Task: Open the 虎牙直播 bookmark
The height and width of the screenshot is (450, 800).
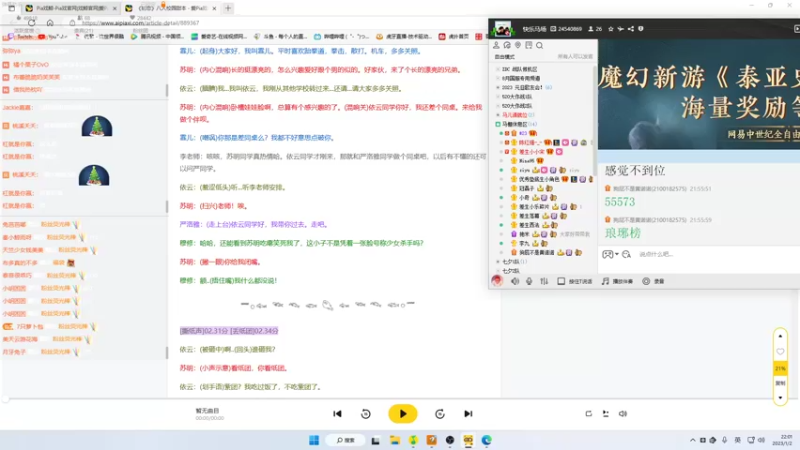Action: (403, 37)
